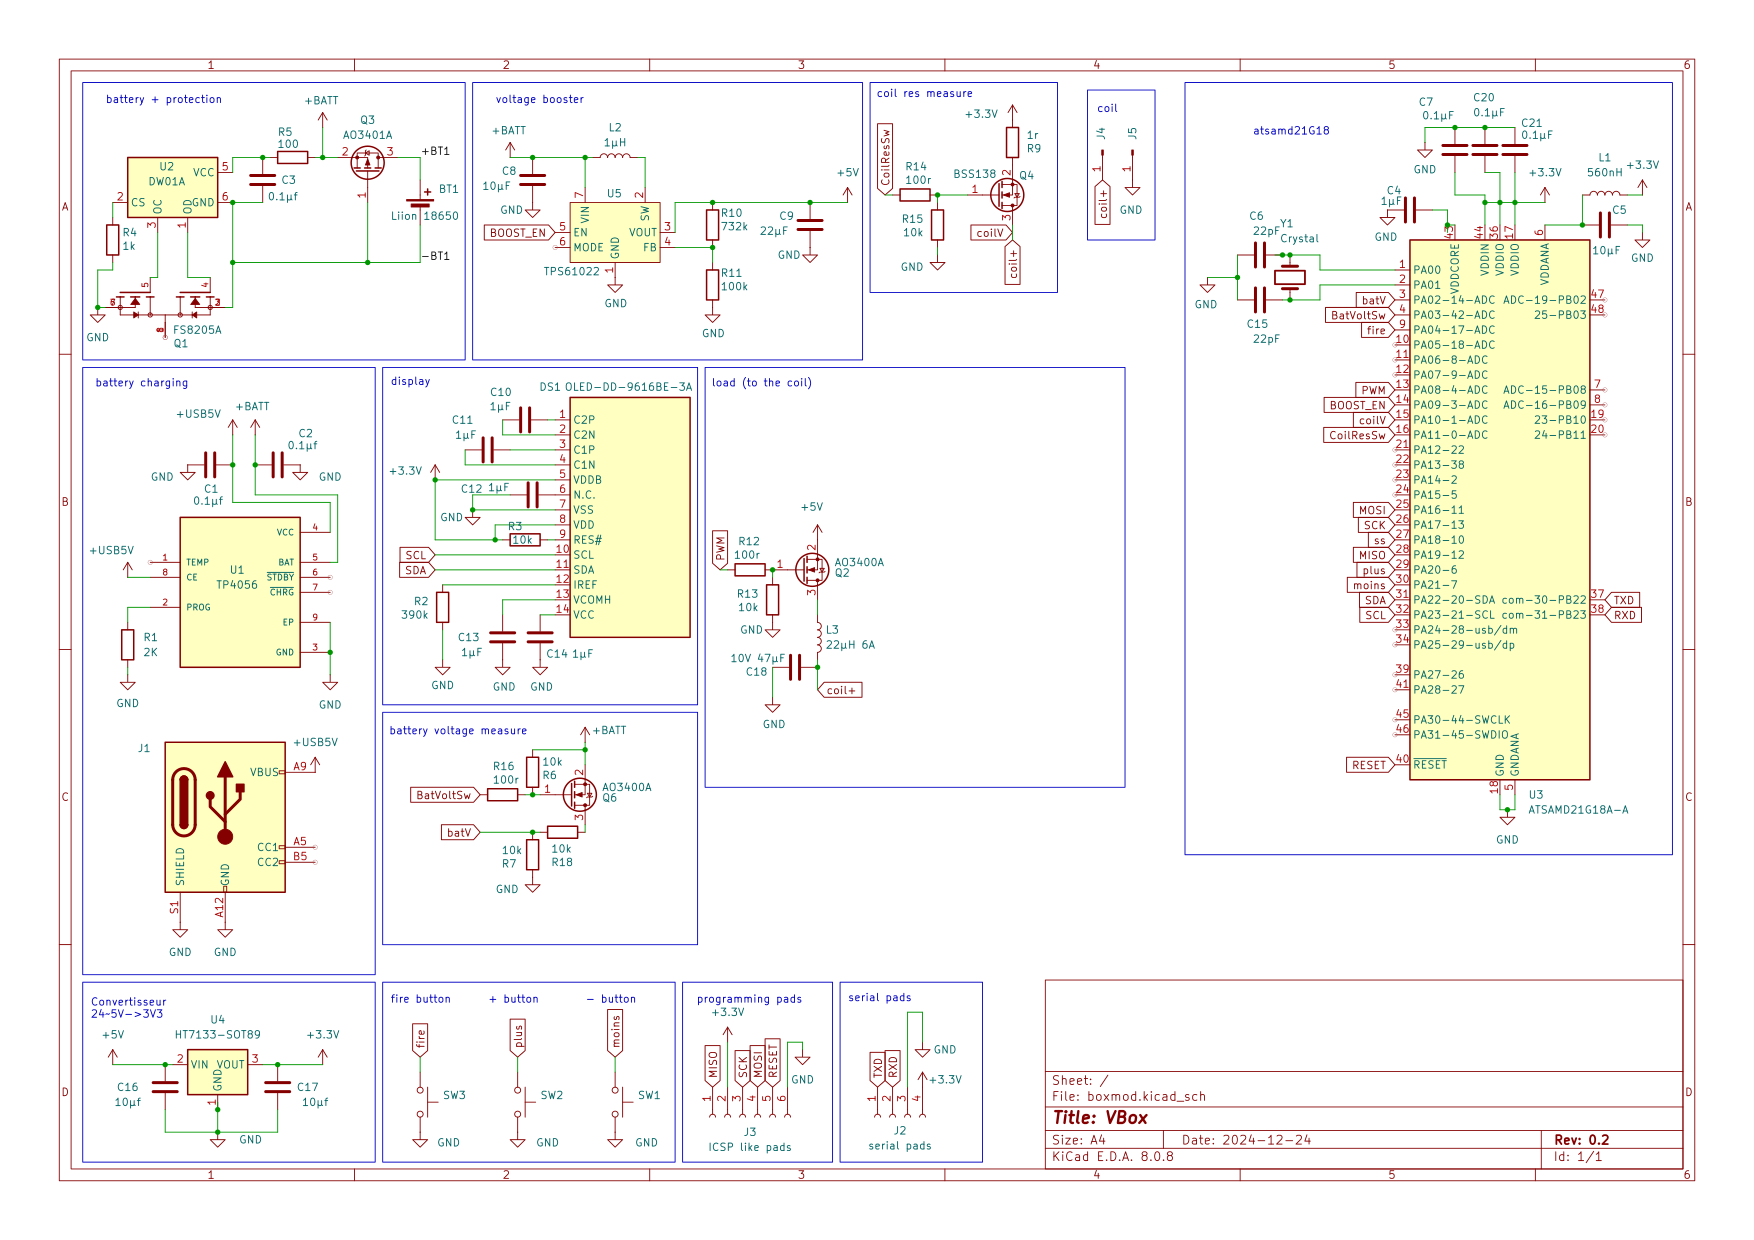1754x1240 pixels.
Task: Select the coil+ label below L3
Action: click(839, 690)
